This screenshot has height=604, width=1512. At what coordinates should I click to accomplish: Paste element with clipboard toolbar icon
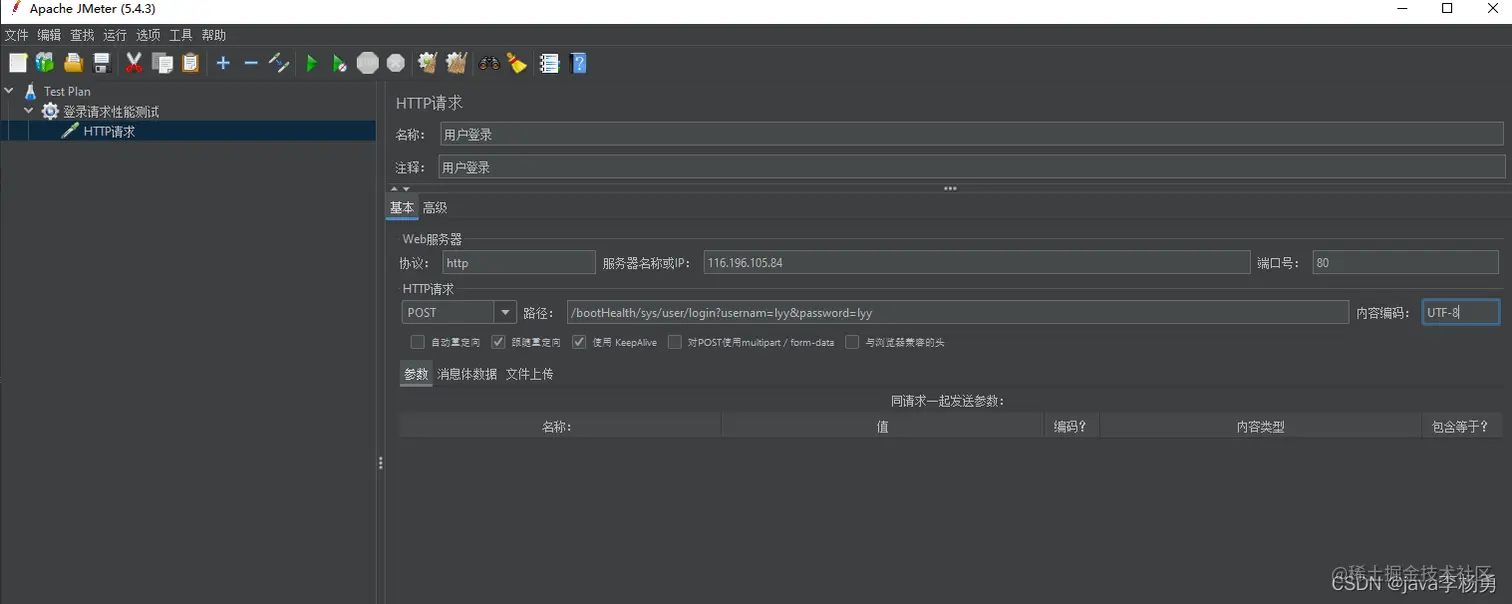(190, 63)
